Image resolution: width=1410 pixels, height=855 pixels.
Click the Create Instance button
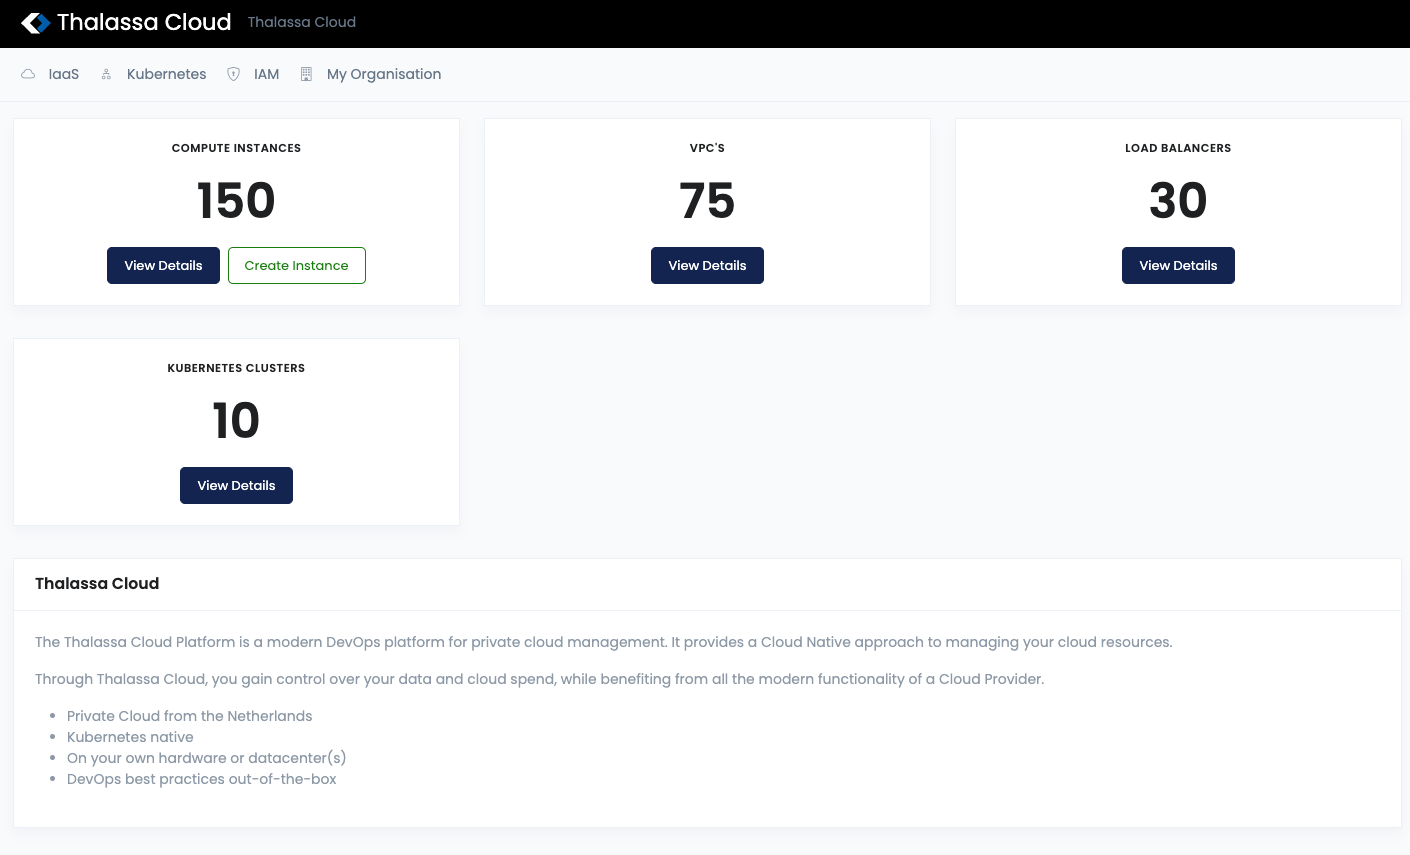(297, 266)
